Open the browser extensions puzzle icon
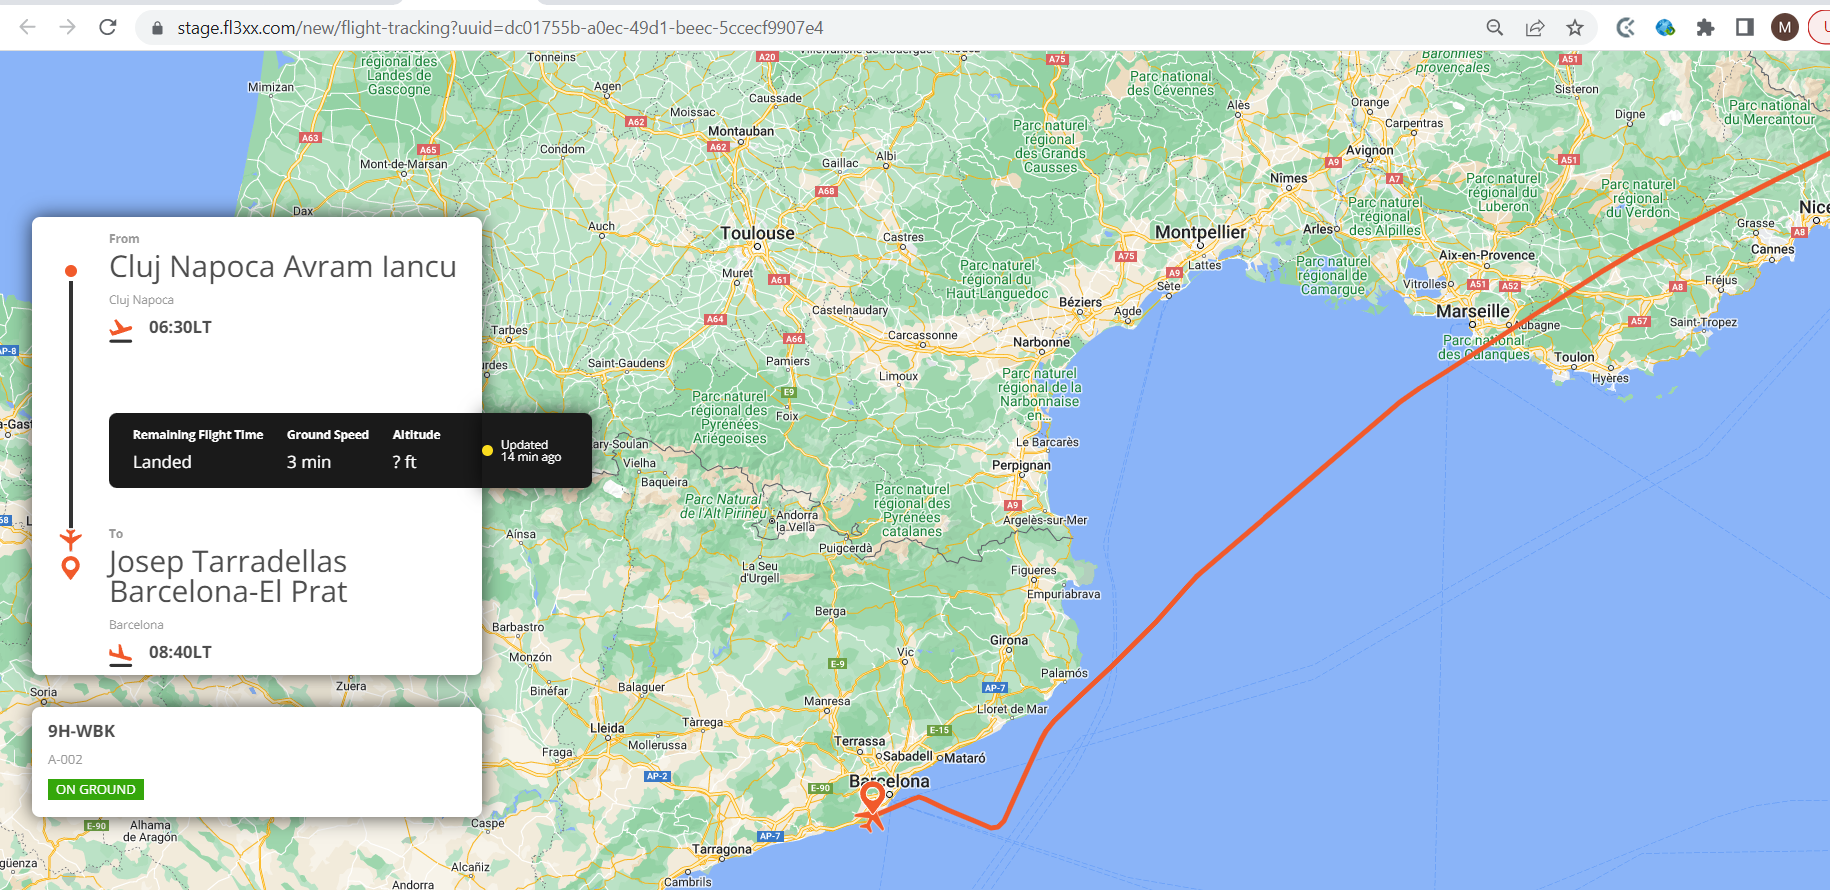1830x890 pixels. [x=1705, y=28]
